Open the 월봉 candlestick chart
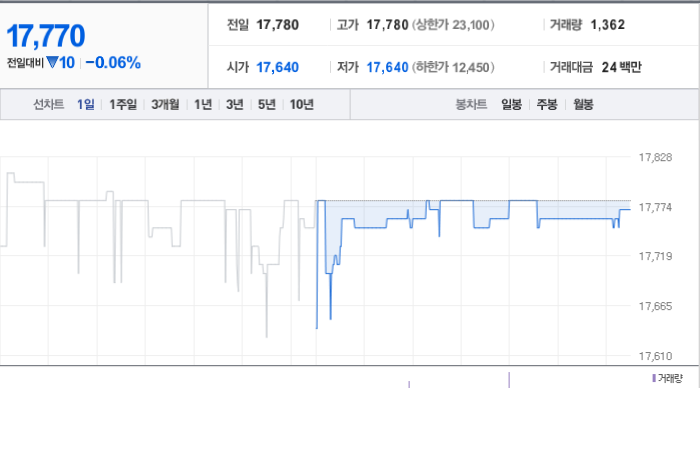Image resolution: width=700 pixels, height=450 pixels. [583, 104]
